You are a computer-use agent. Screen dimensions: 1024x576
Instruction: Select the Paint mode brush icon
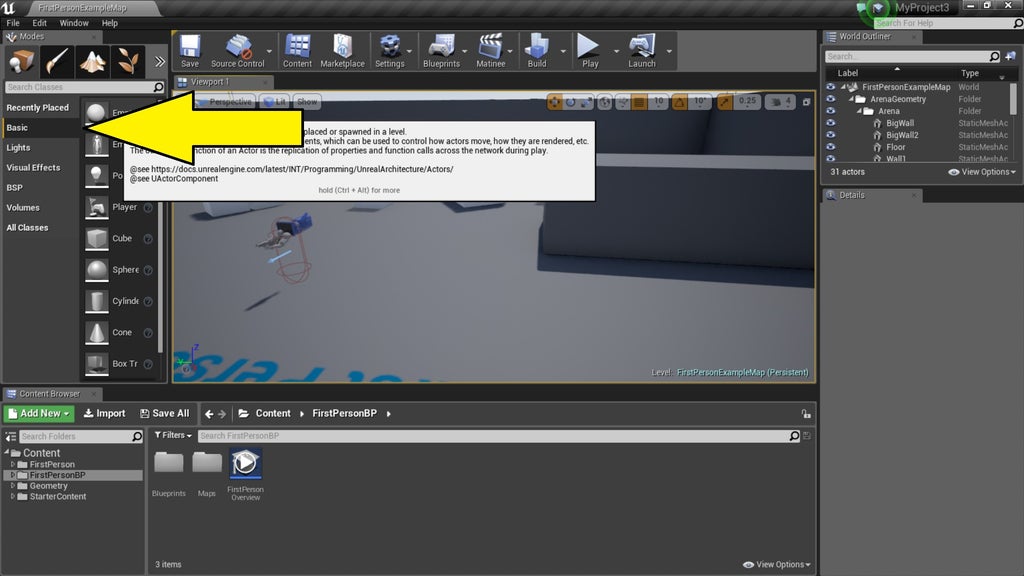pyautogui.click(x=58, y=61)
